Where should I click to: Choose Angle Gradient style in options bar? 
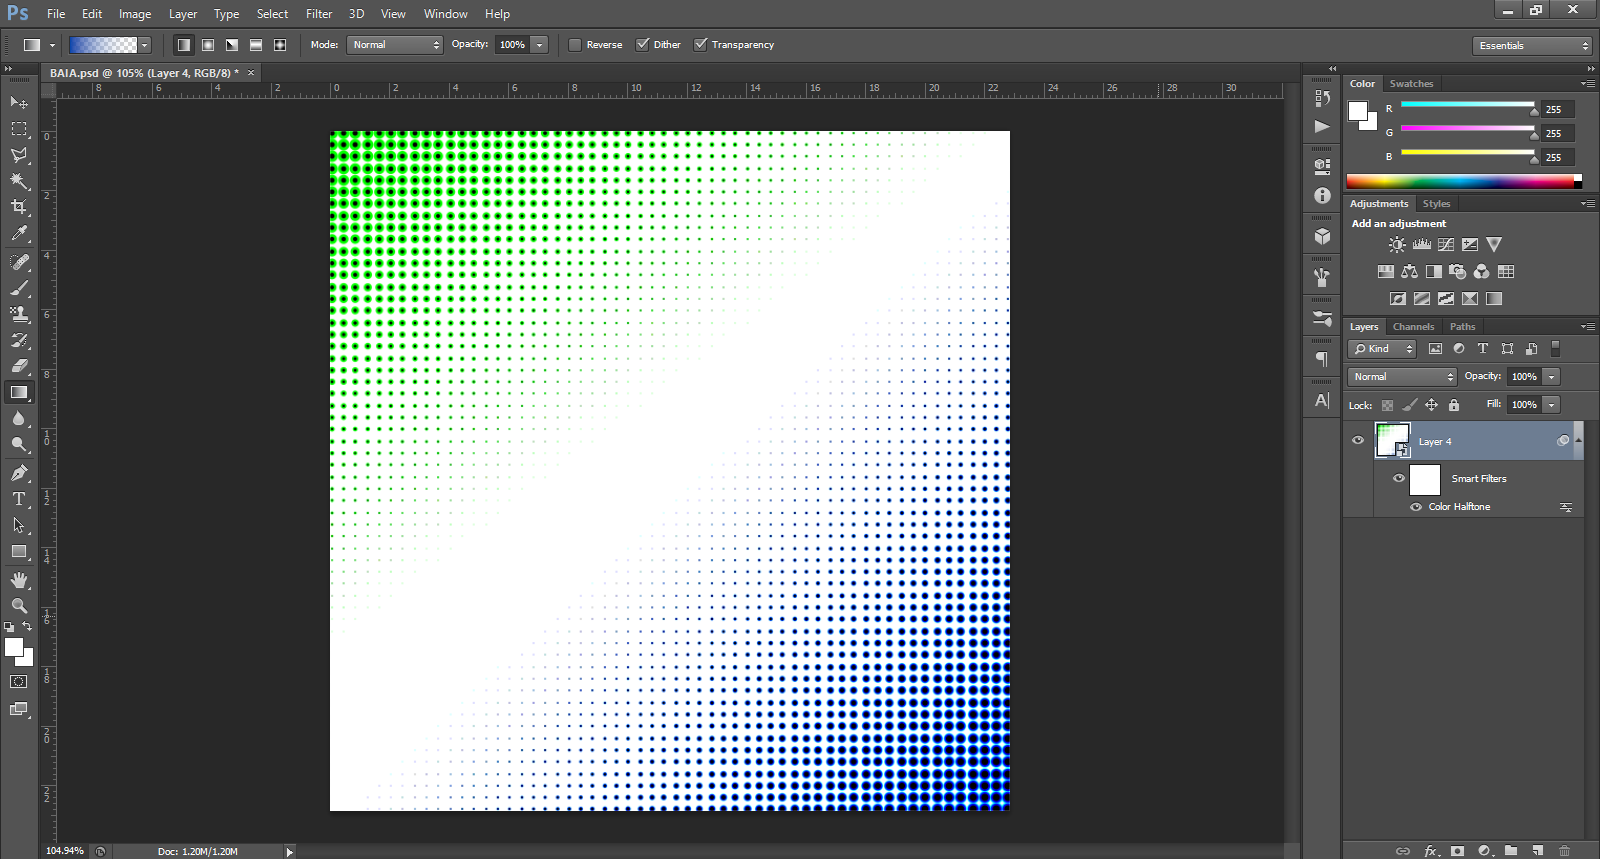231,45
